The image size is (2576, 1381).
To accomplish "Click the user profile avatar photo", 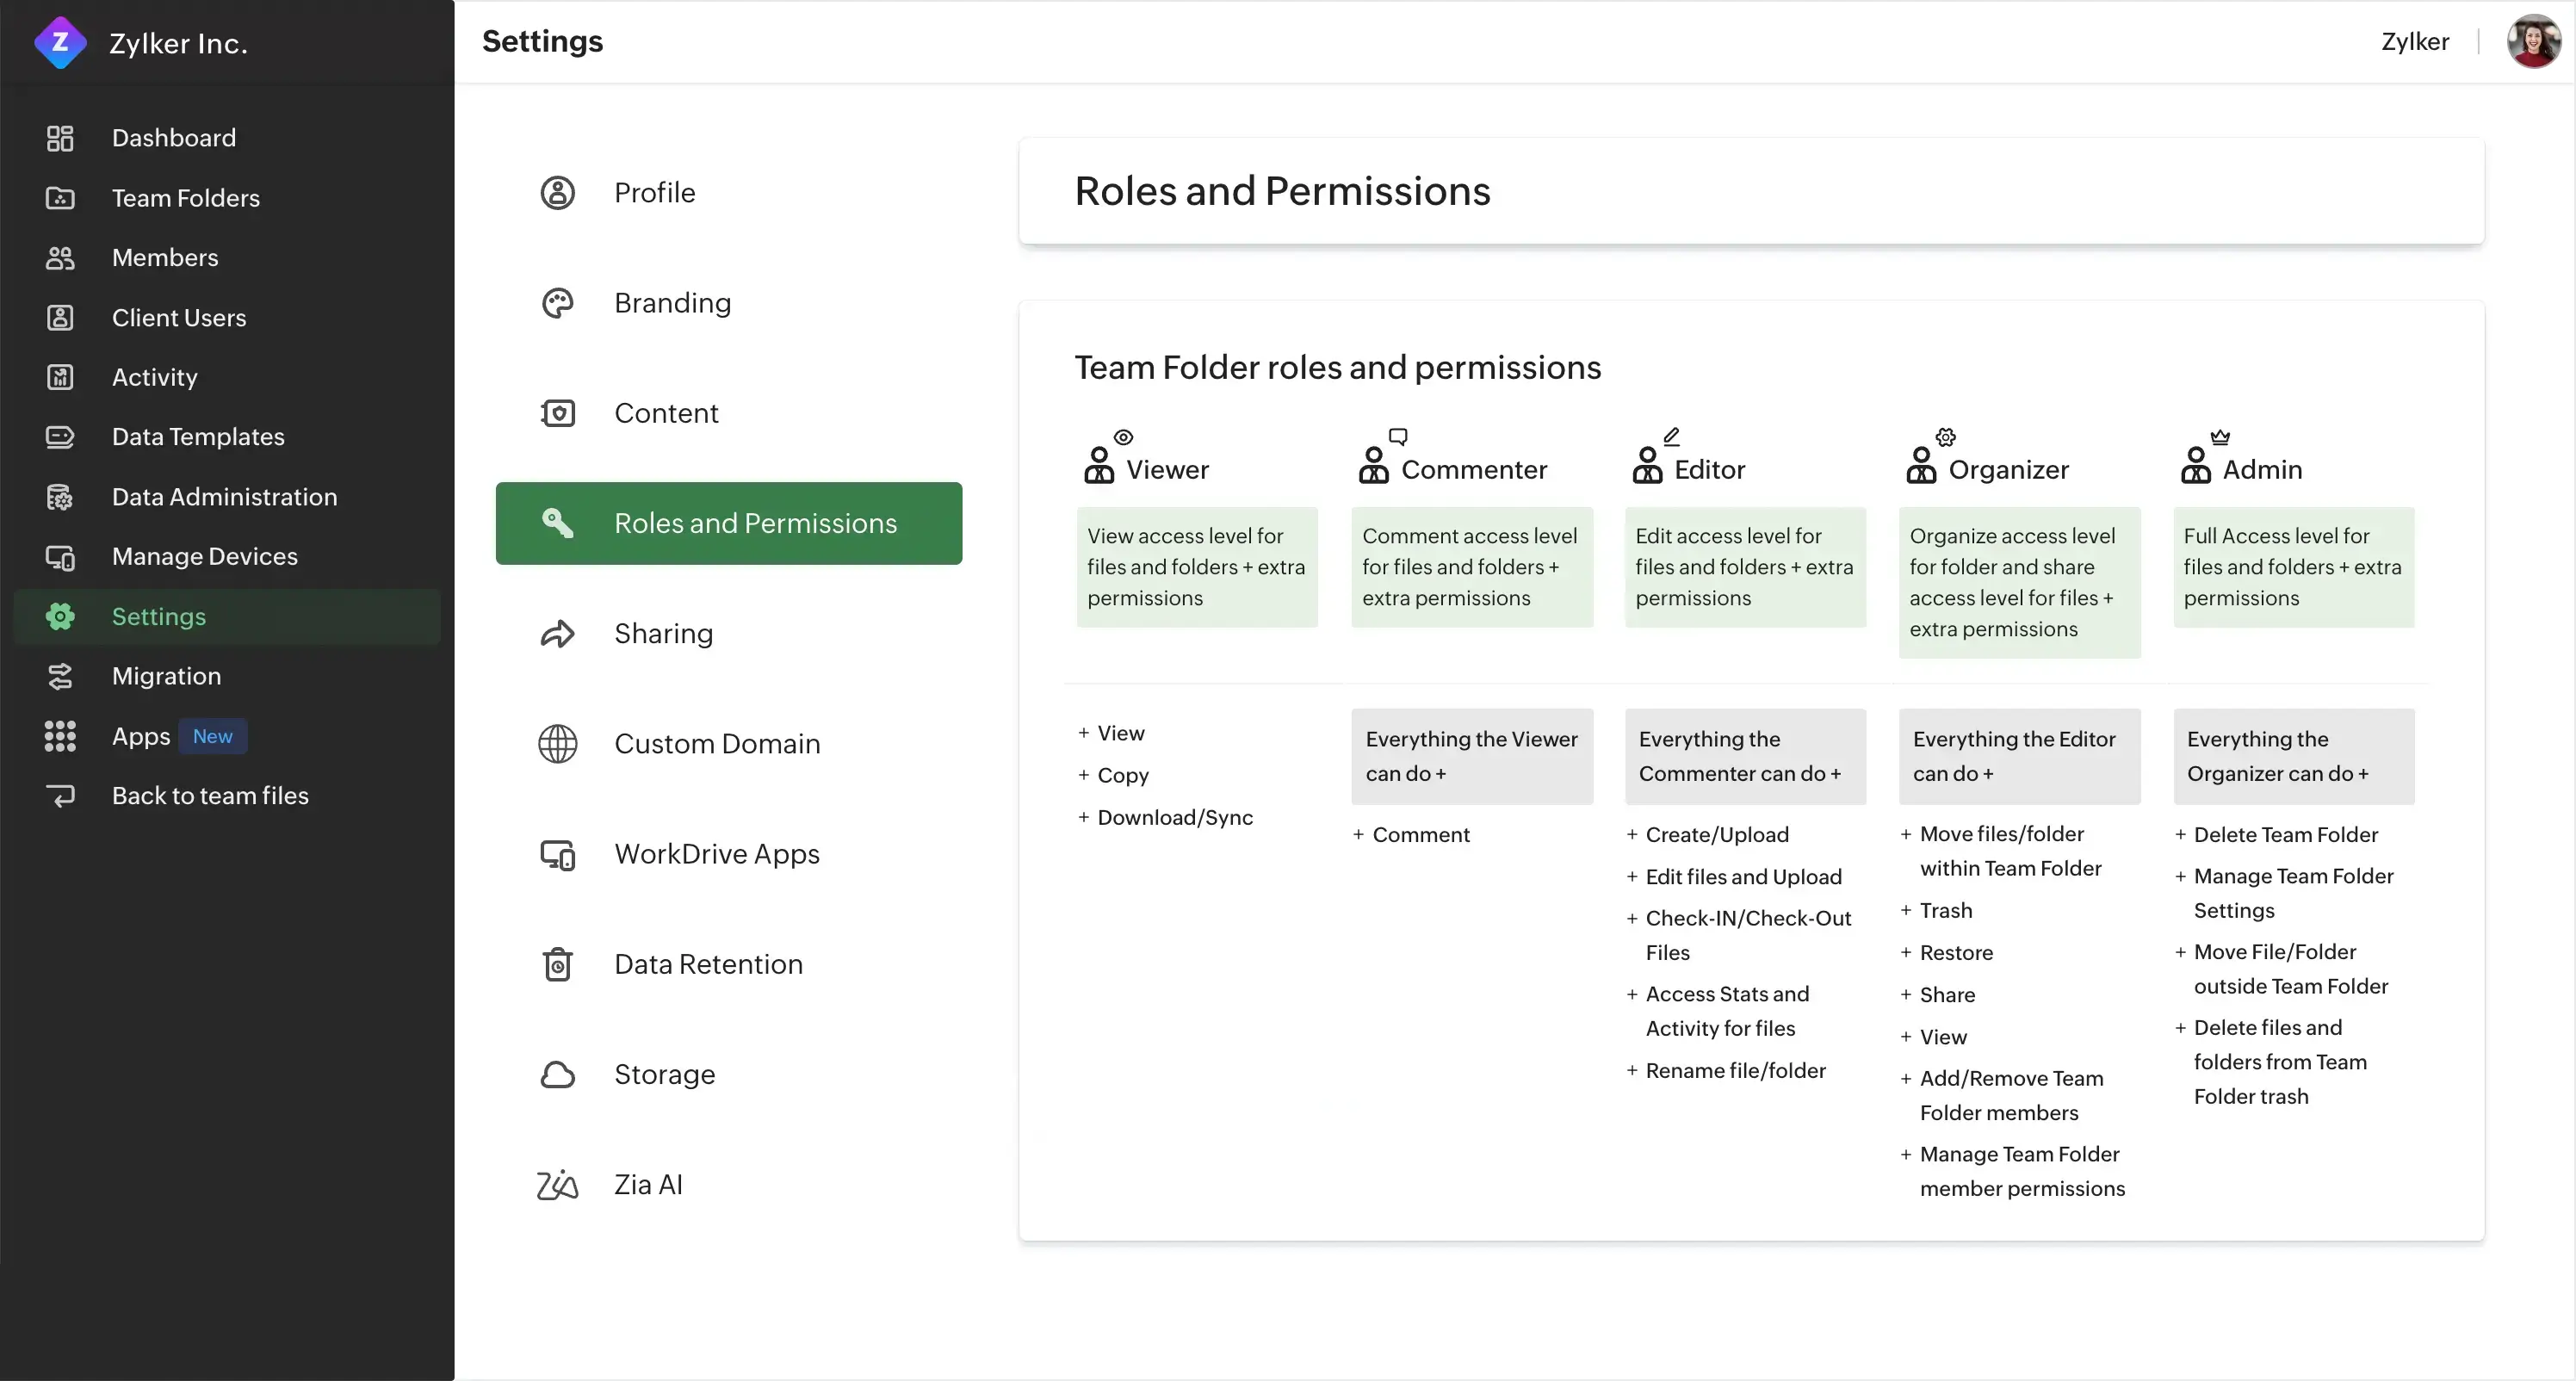I will click(x=2533, y=41).
